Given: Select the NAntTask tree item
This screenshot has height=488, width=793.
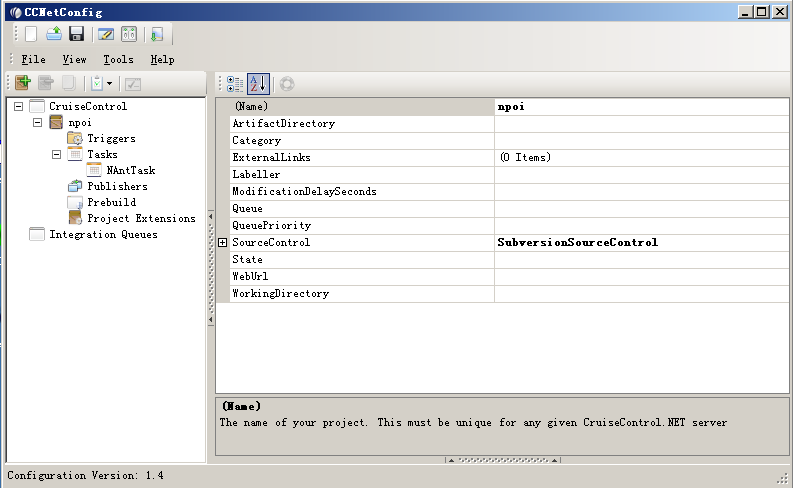Looking at the screenshot, I should tap(130, 170).
